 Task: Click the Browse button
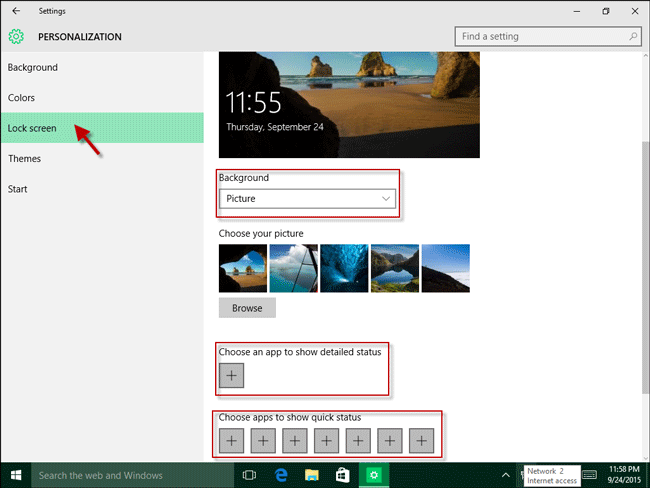[247, 308]
